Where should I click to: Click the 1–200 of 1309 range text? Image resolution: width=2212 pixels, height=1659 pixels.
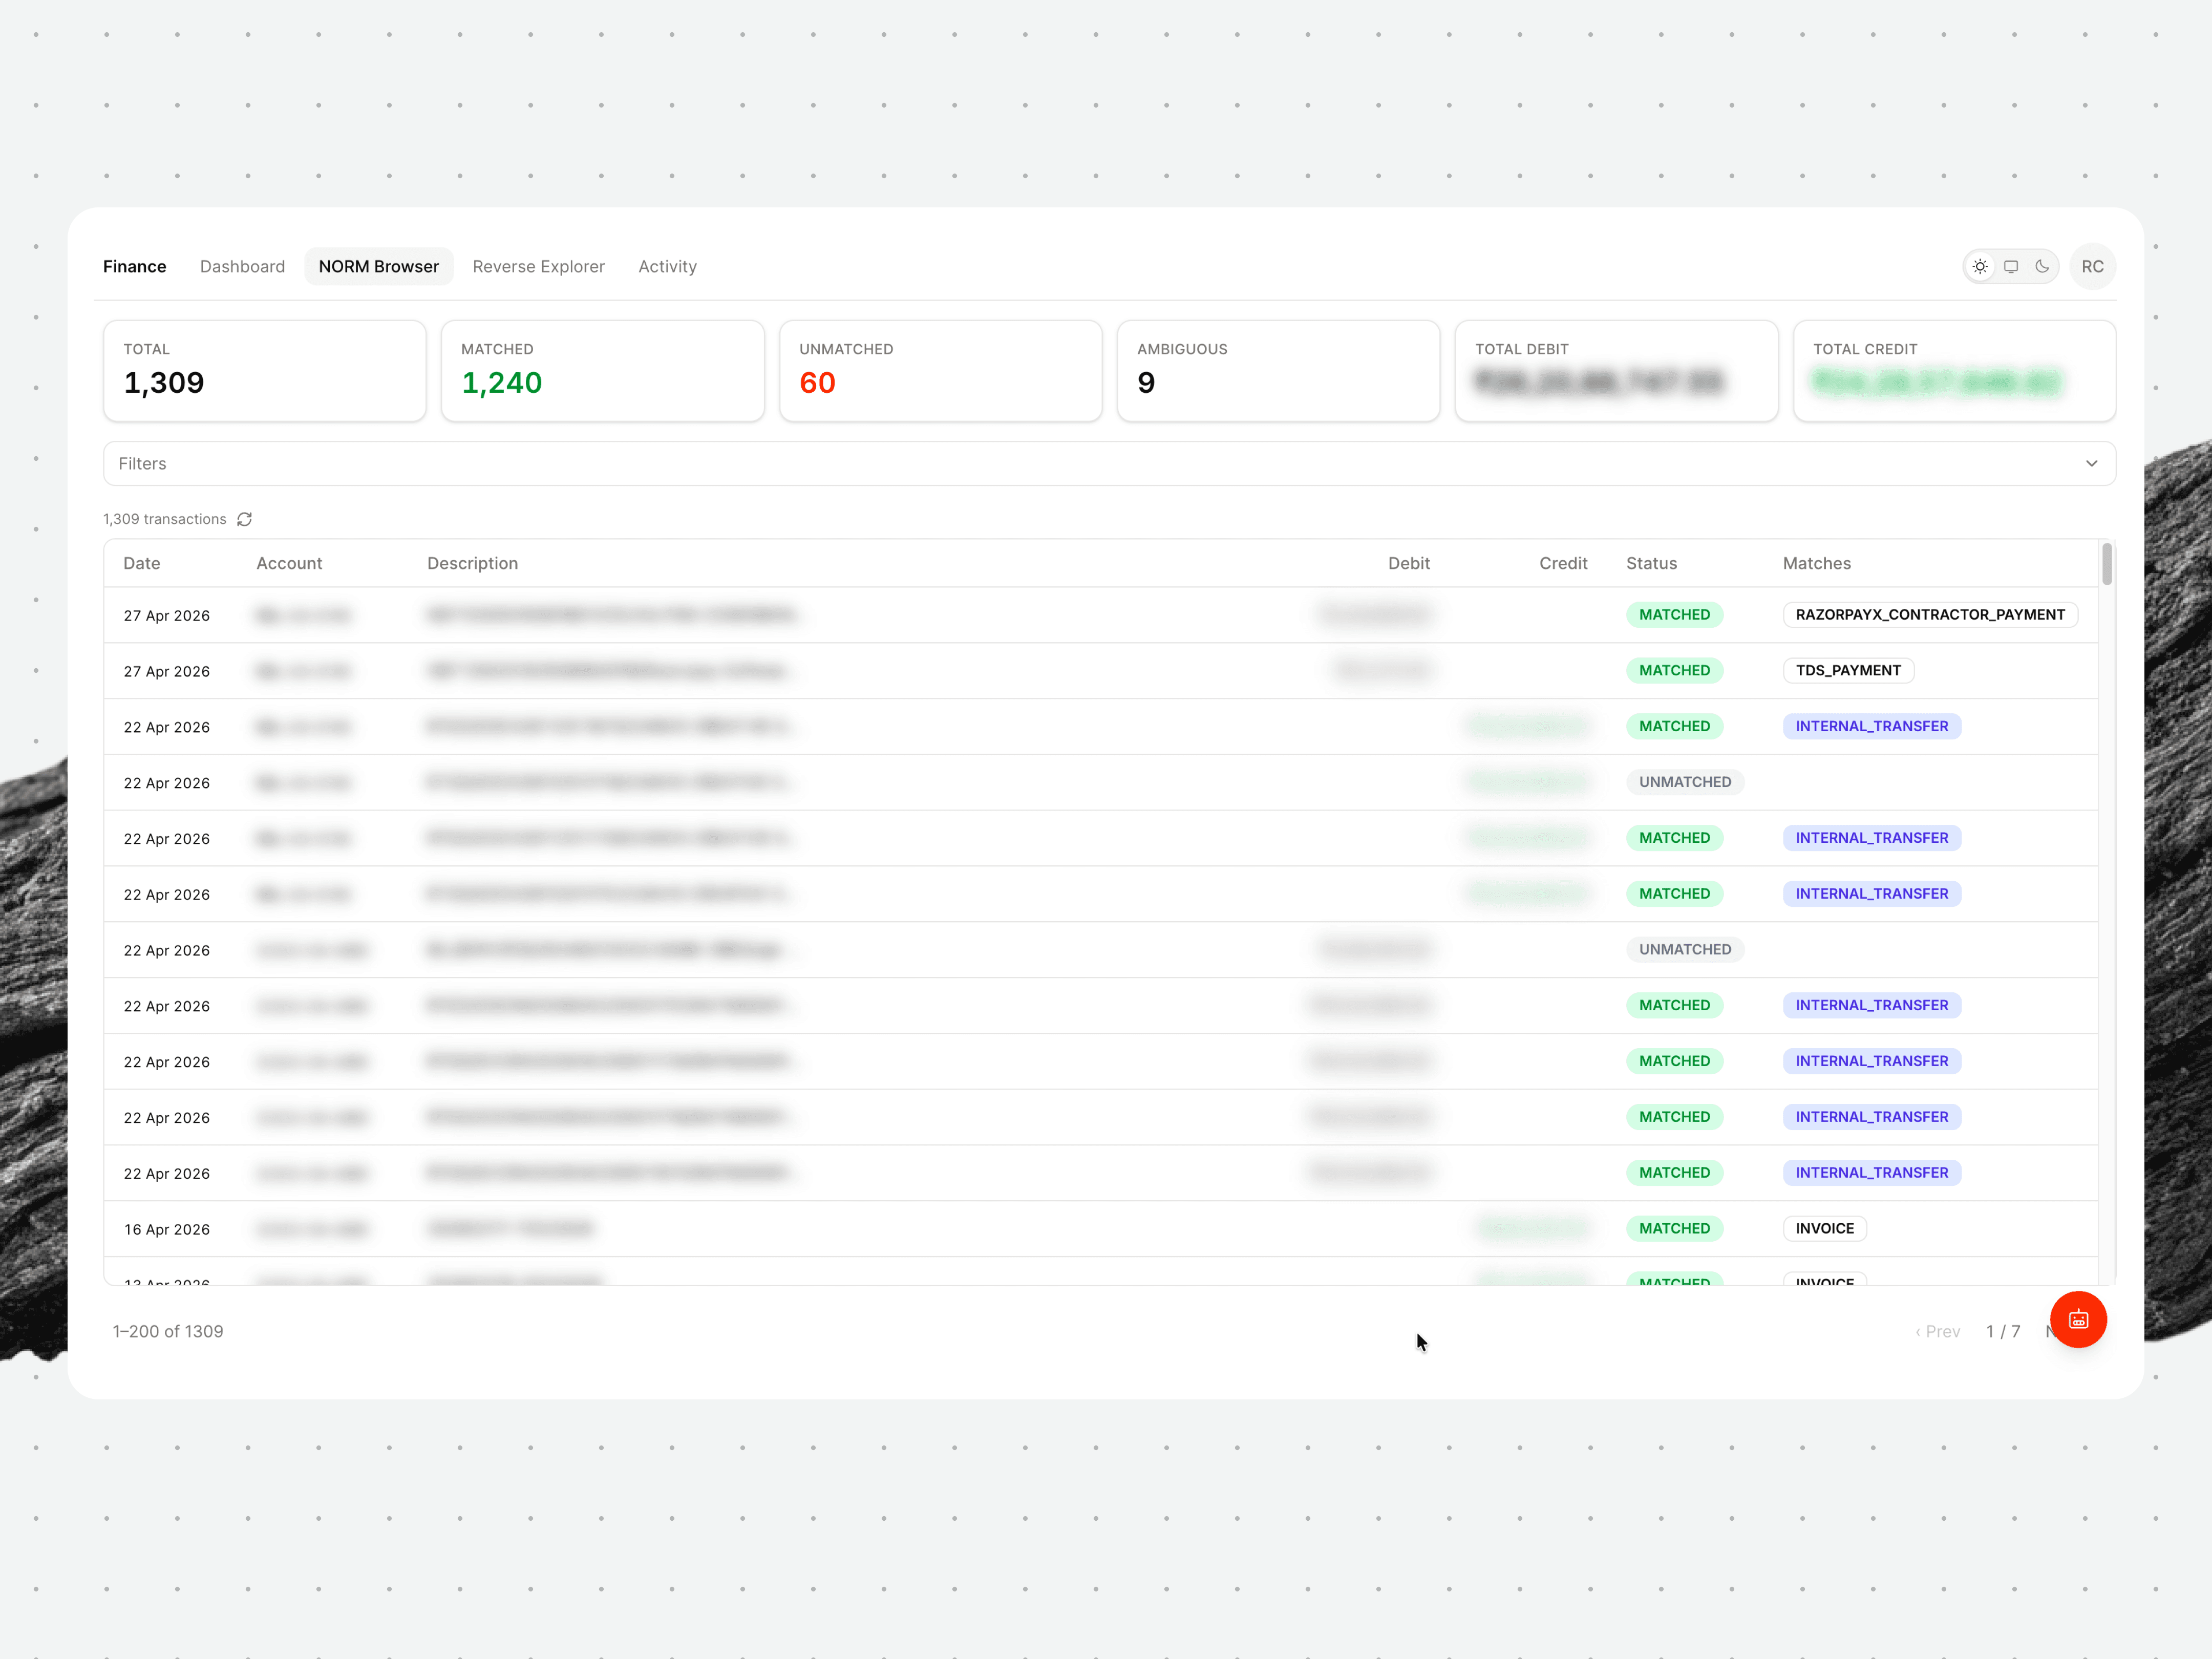tap(168, 1332)
